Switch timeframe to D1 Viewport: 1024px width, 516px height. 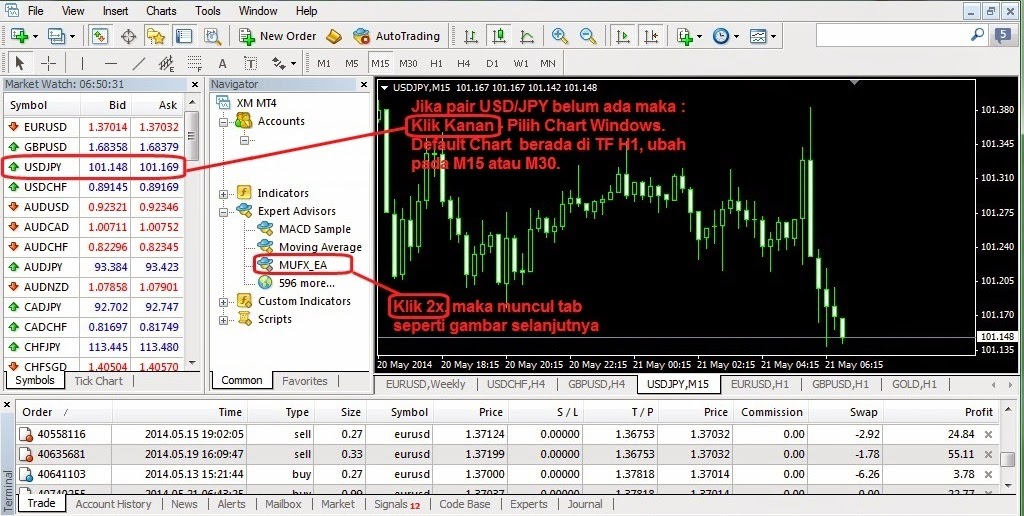[492, 63]
